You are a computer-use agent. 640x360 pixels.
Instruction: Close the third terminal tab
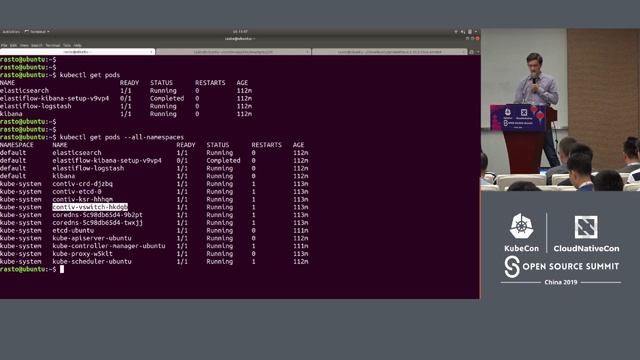pyautogui.click(x=464, y=52)
